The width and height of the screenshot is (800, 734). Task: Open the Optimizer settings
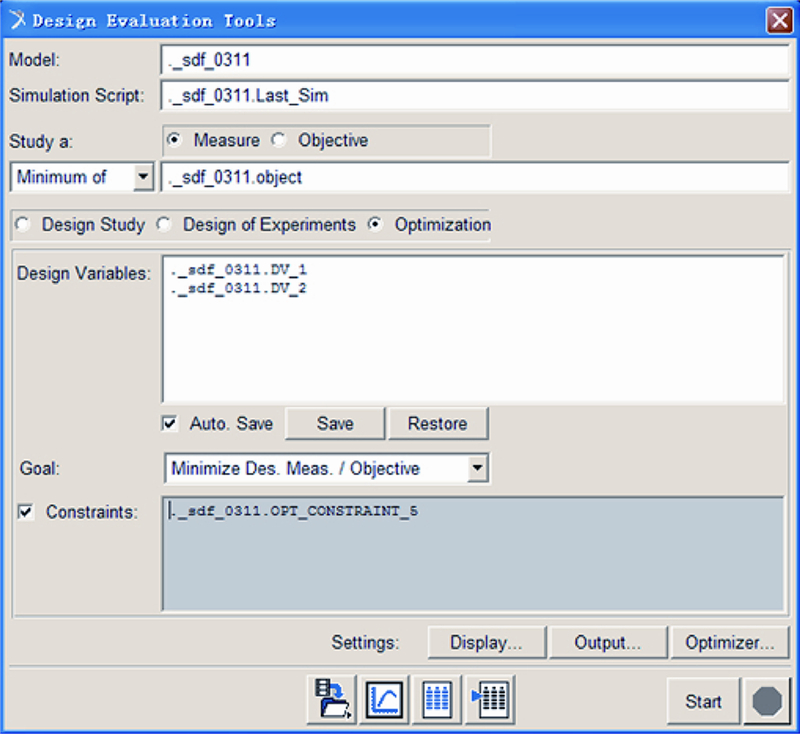click(730, 643)
